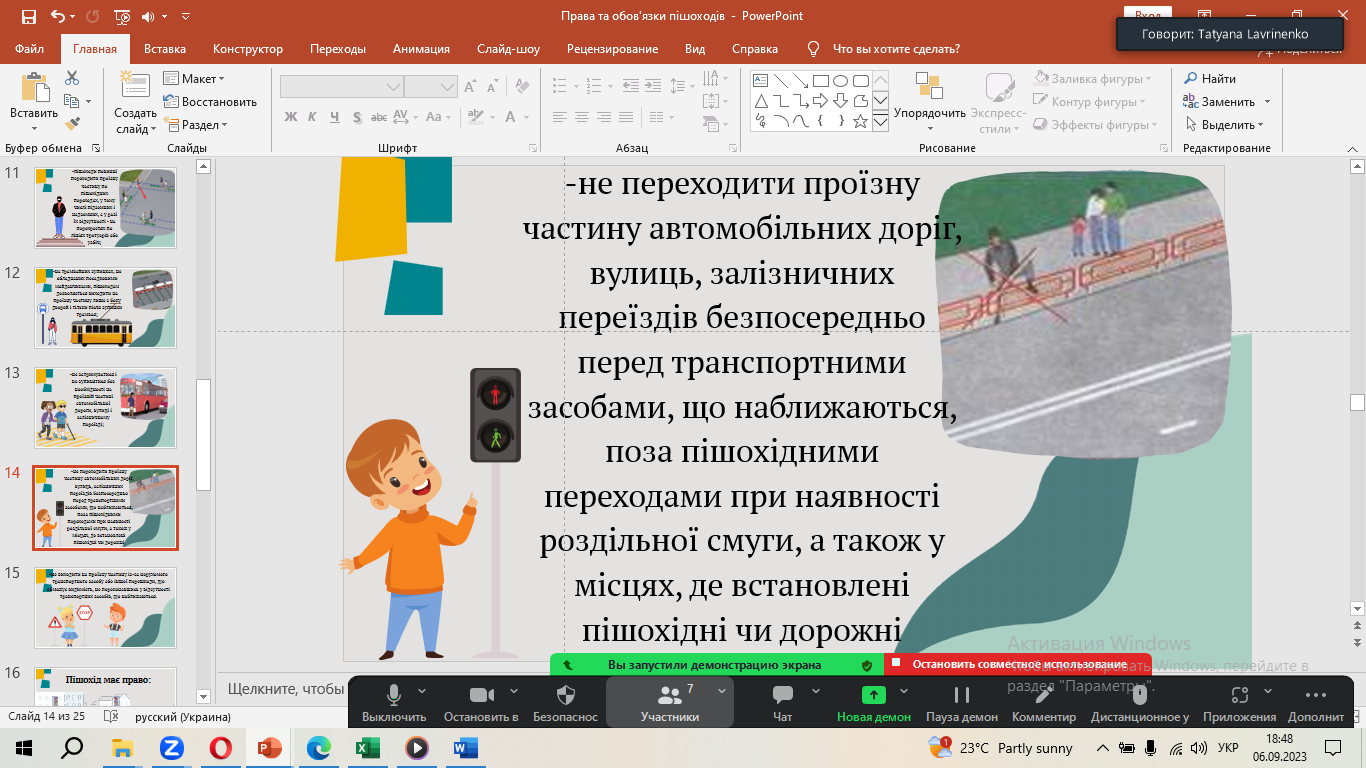Image resolution: width=1366 pixels, height=768 pixels.
Task: Open the font size combo box
Action: [431, 86]
